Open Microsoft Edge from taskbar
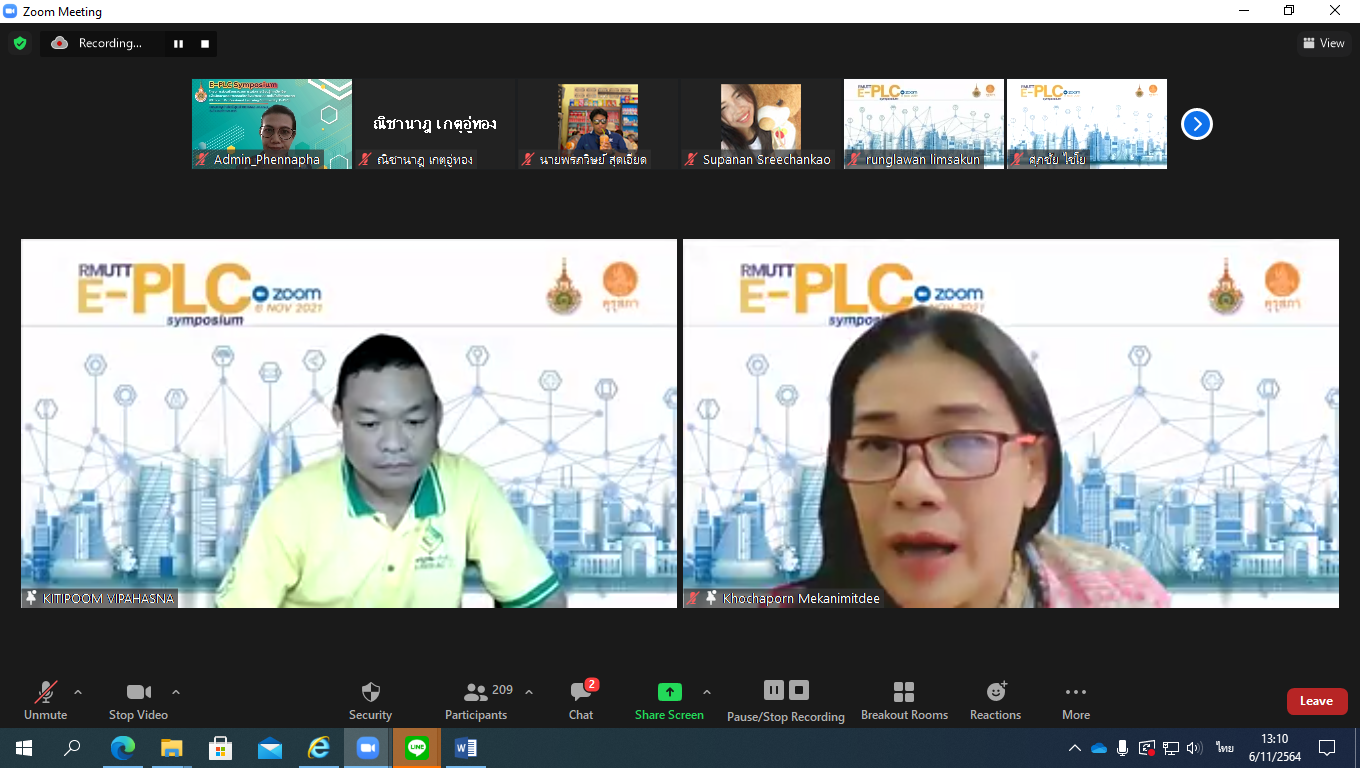This screenshot has width=1360, height=768. (122, 748)
